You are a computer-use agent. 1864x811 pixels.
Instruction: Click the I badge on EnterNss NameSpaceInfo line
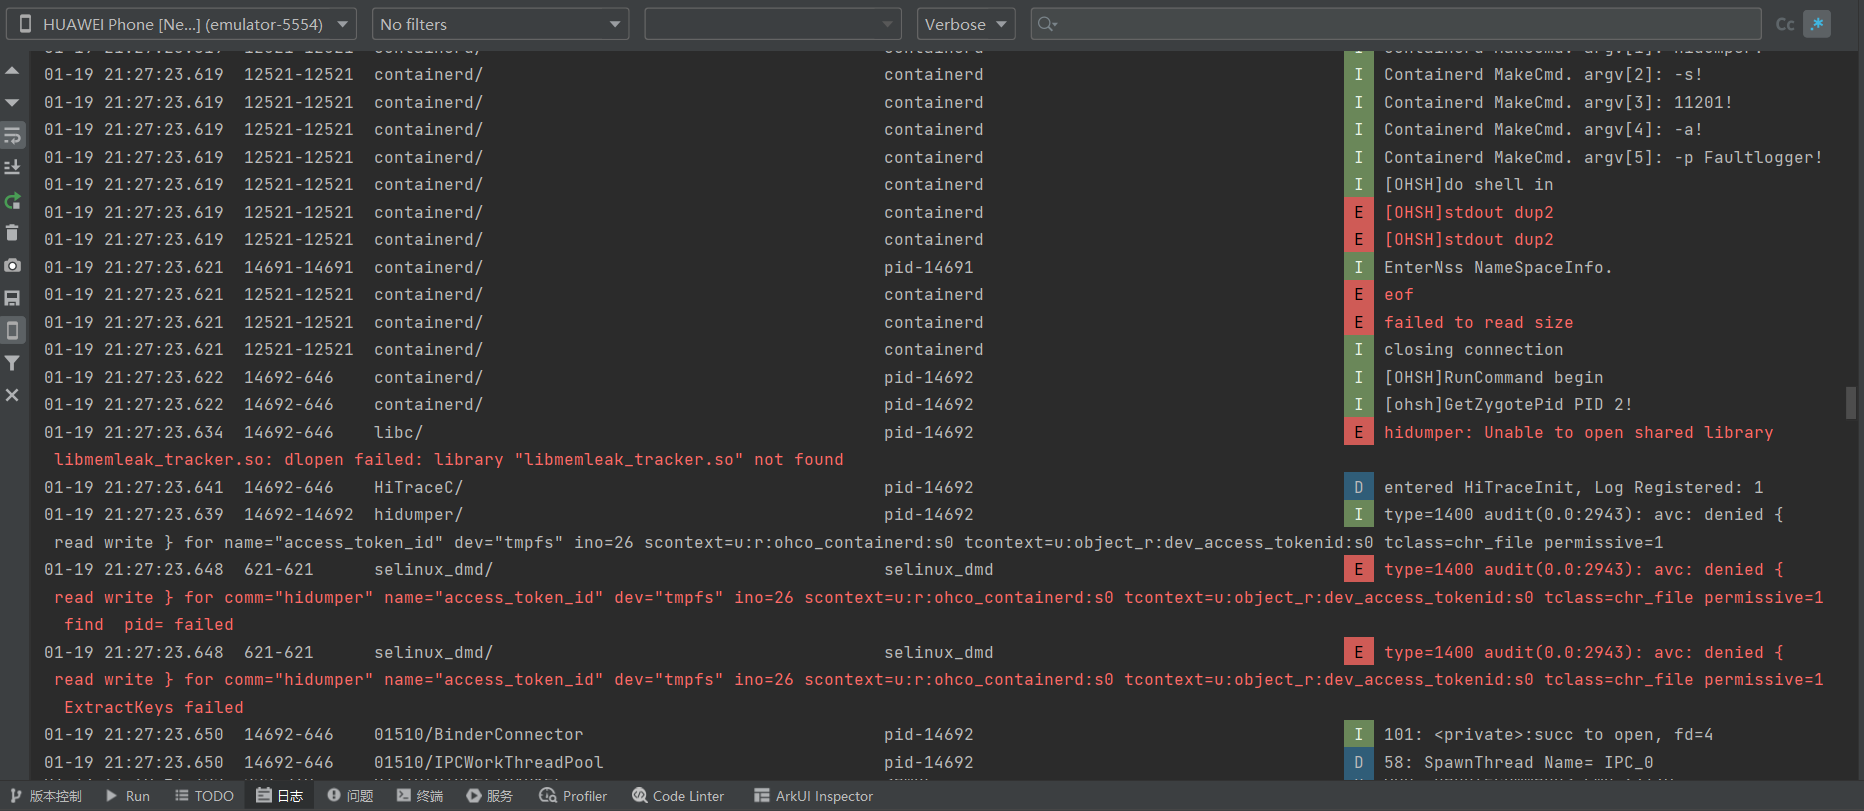click(x=1358, y=267)
